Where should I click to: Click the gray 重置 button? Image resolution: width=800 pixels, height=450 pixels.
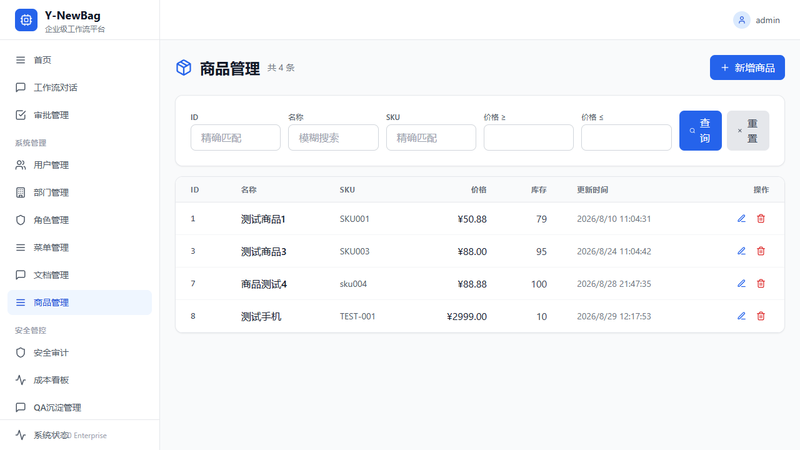point(748,131)
